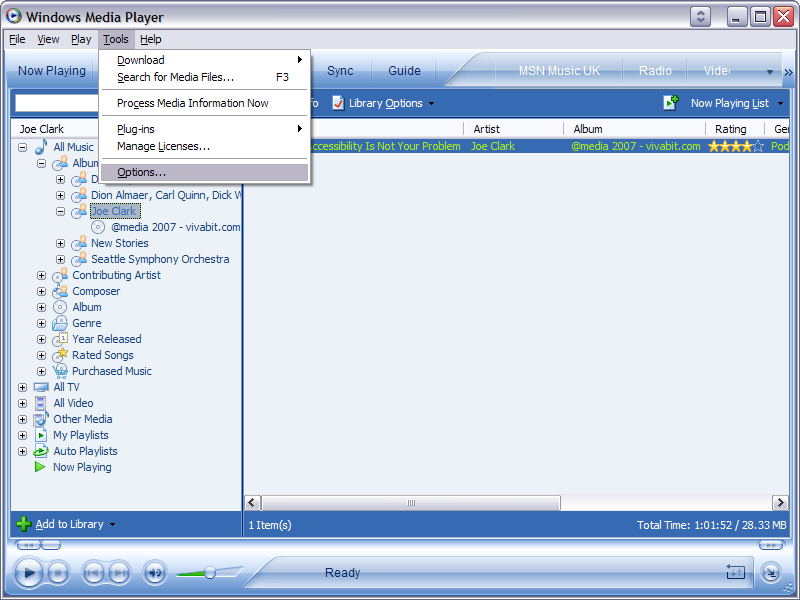Click the Purchased Music cart icon
This screenshot has width=800, height=600.
pyautogui.click(x=60, y=371)
